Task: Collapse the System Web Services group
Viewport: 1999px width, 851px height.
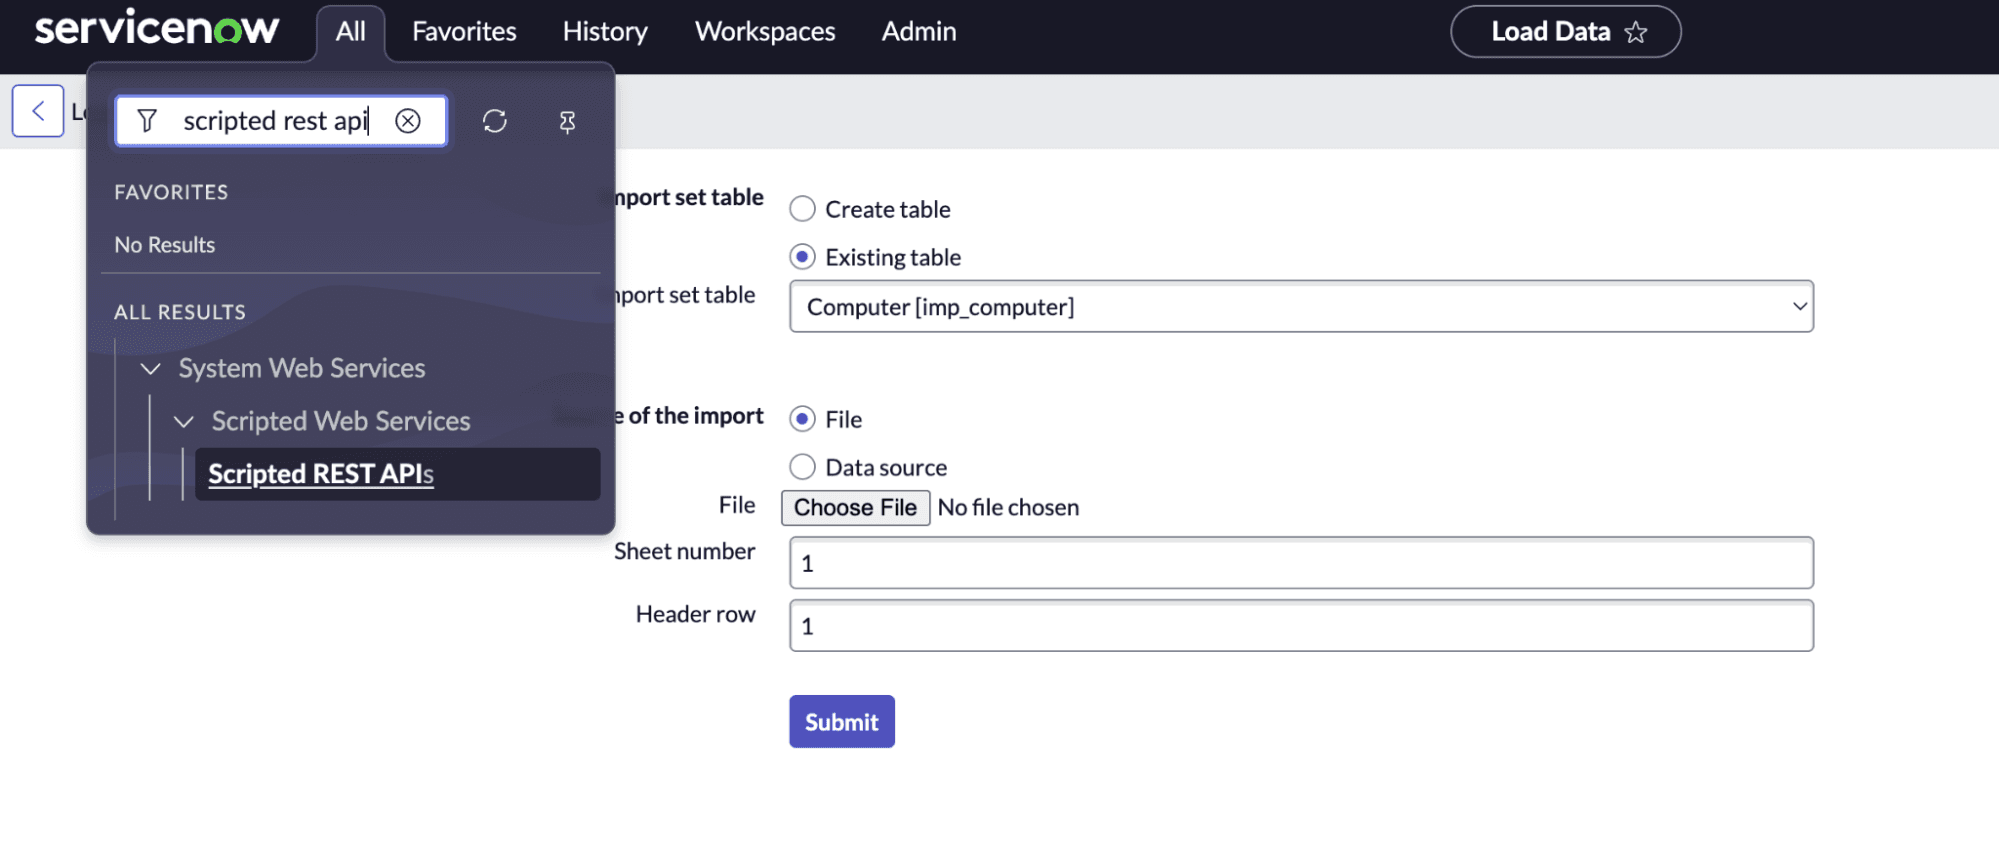Action: [150, 369]
